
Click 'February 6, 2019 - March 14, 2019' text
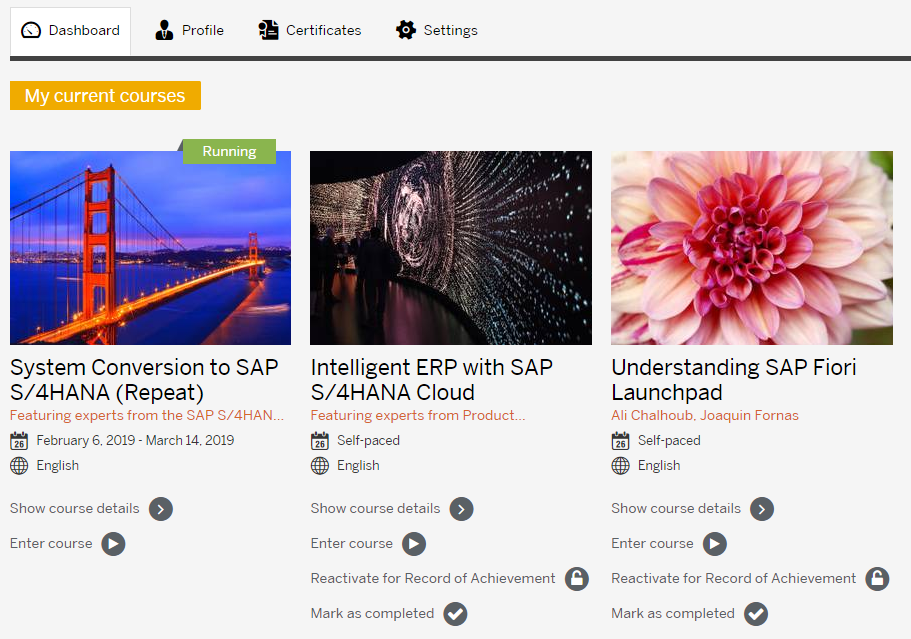[x=135, y=440]
